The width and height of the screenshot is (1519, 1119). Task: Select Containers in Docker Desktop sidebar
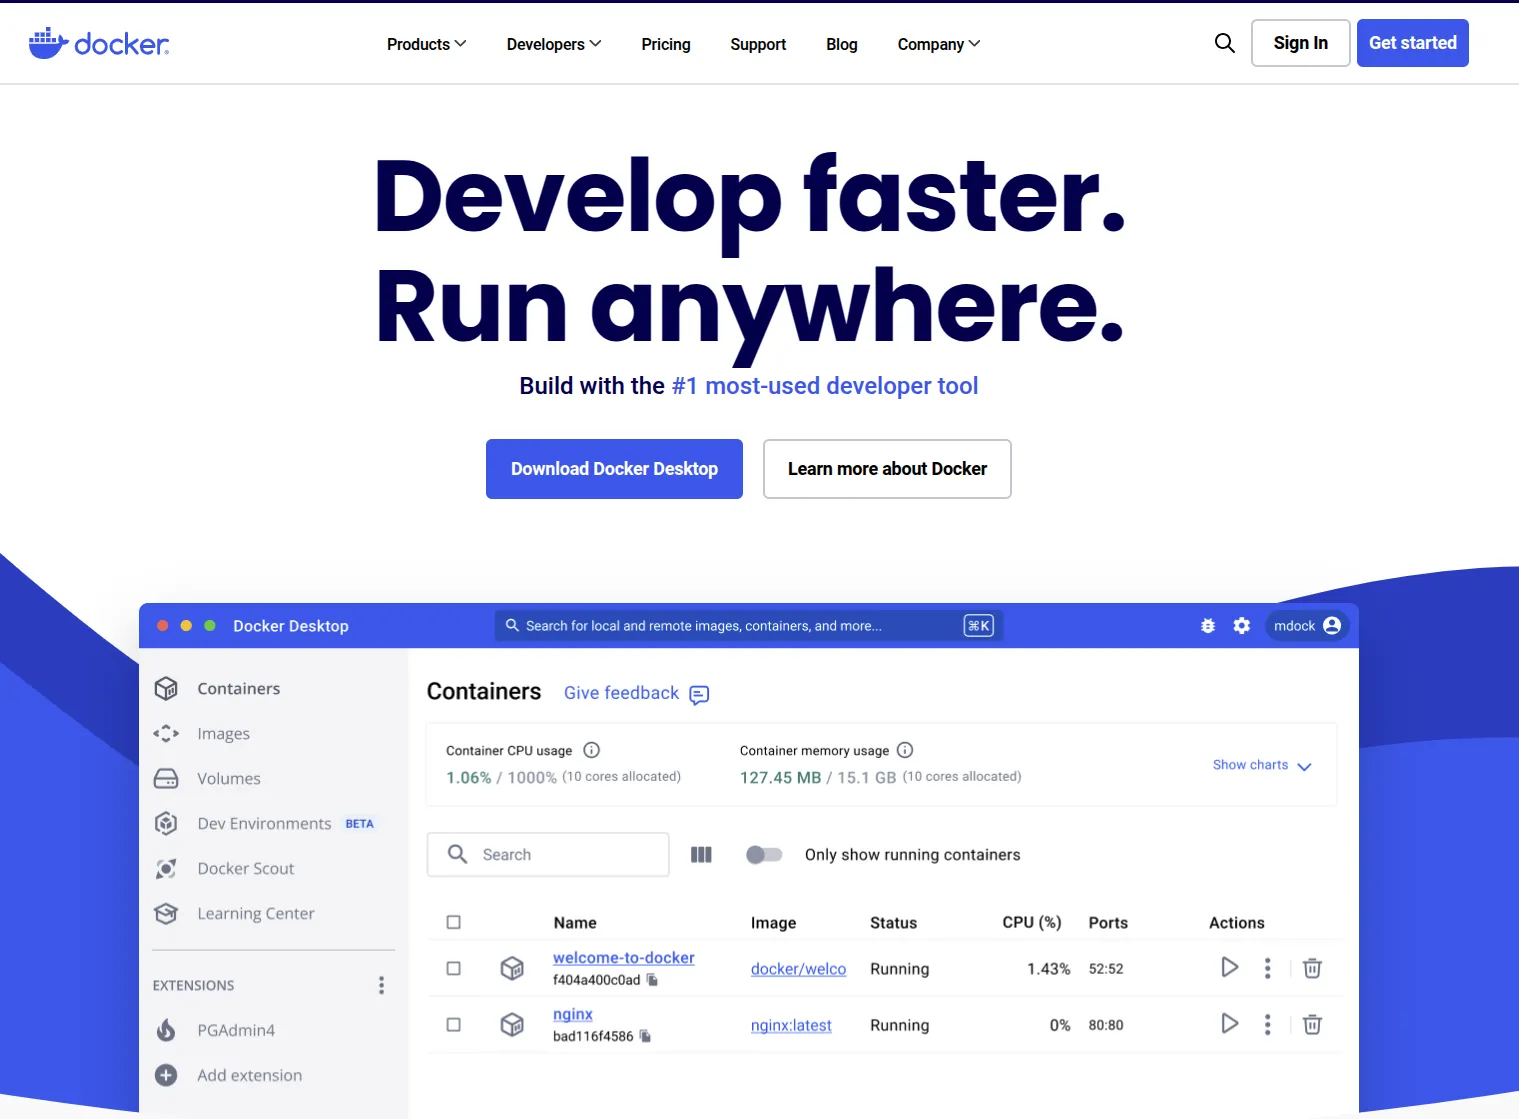[239, 688]
